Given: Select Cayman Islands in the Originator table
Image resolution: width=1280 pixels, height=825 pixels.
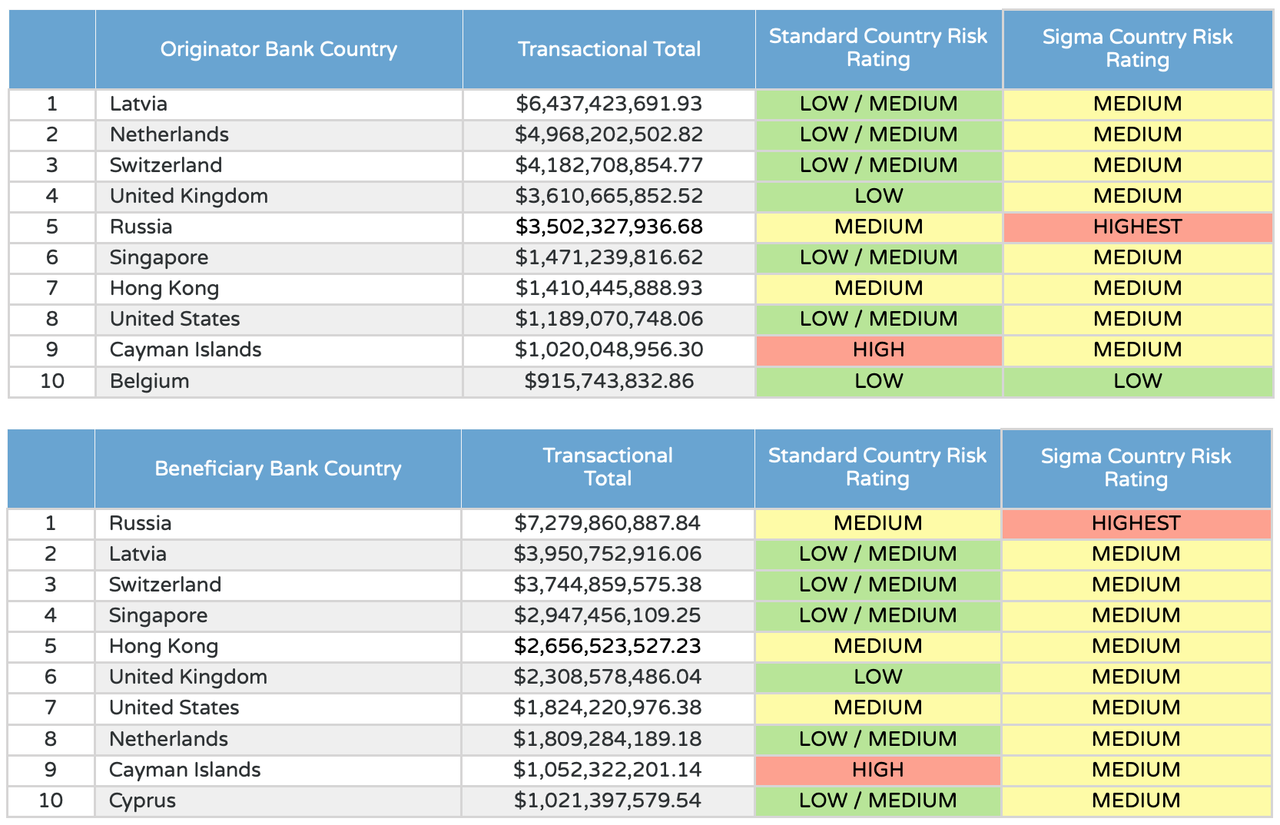Looking at the screenshot, I should click(279, 350).
